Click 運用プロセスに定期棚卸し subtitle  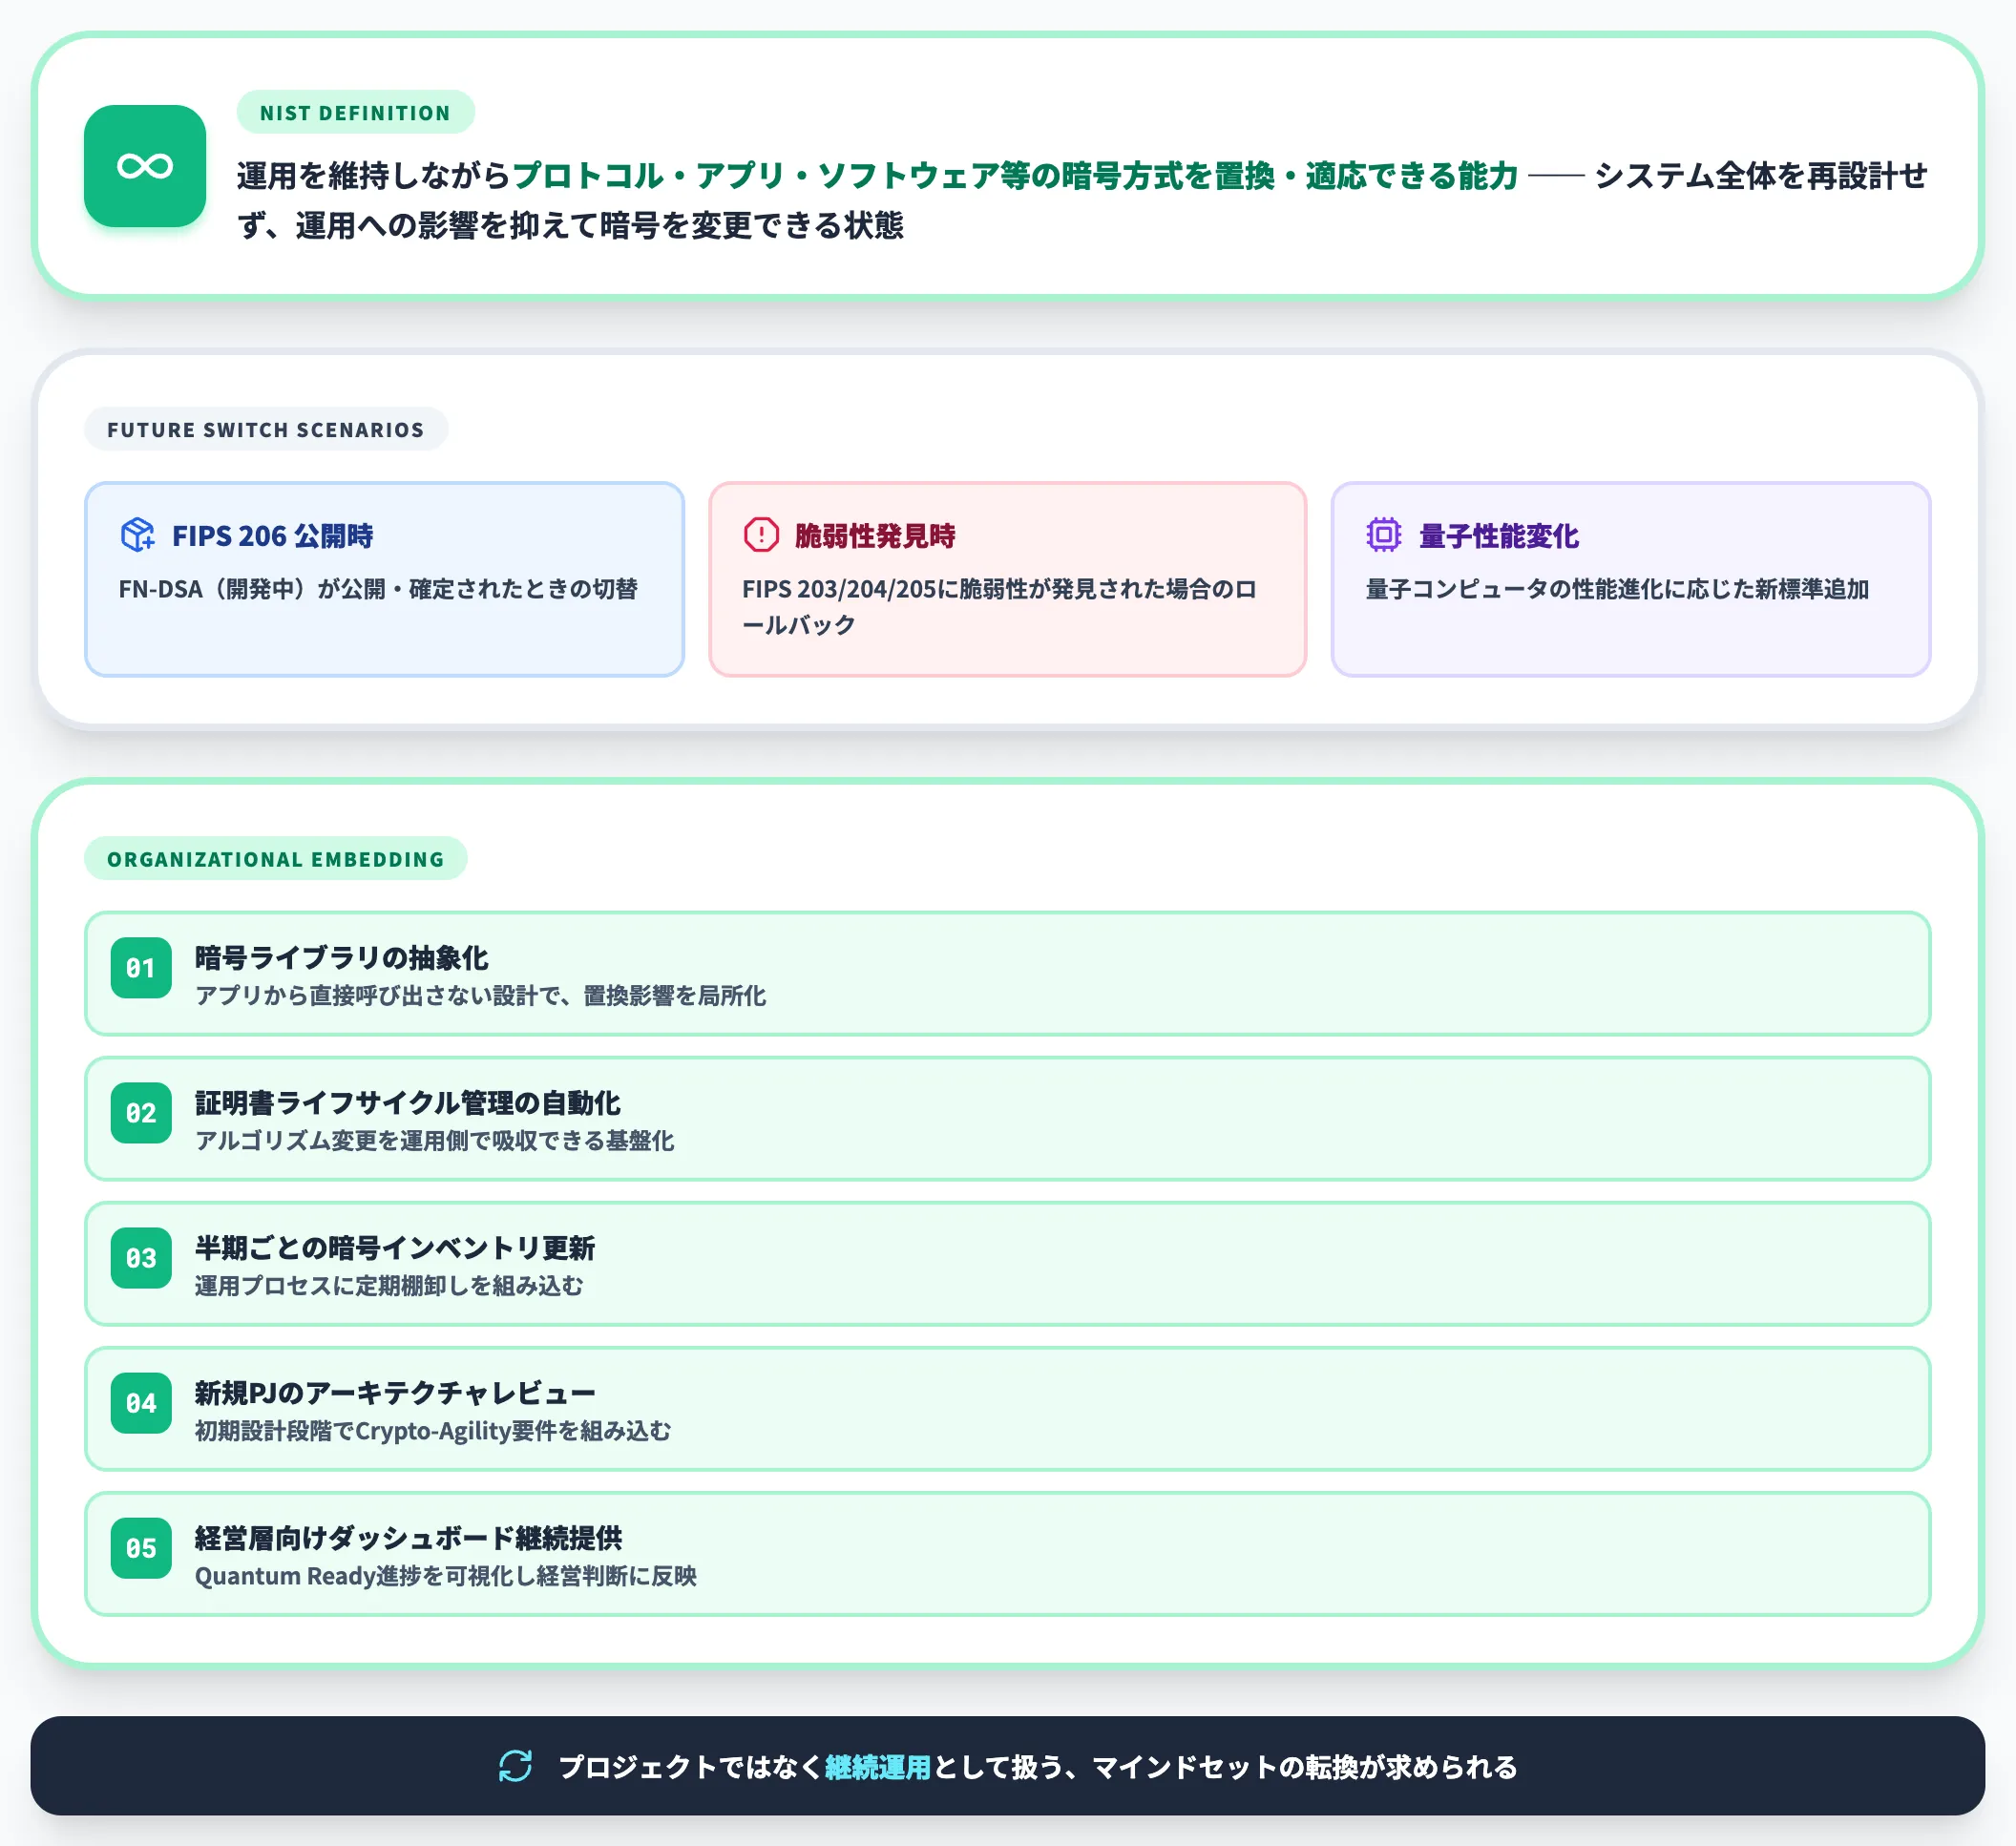[388, 1286]
